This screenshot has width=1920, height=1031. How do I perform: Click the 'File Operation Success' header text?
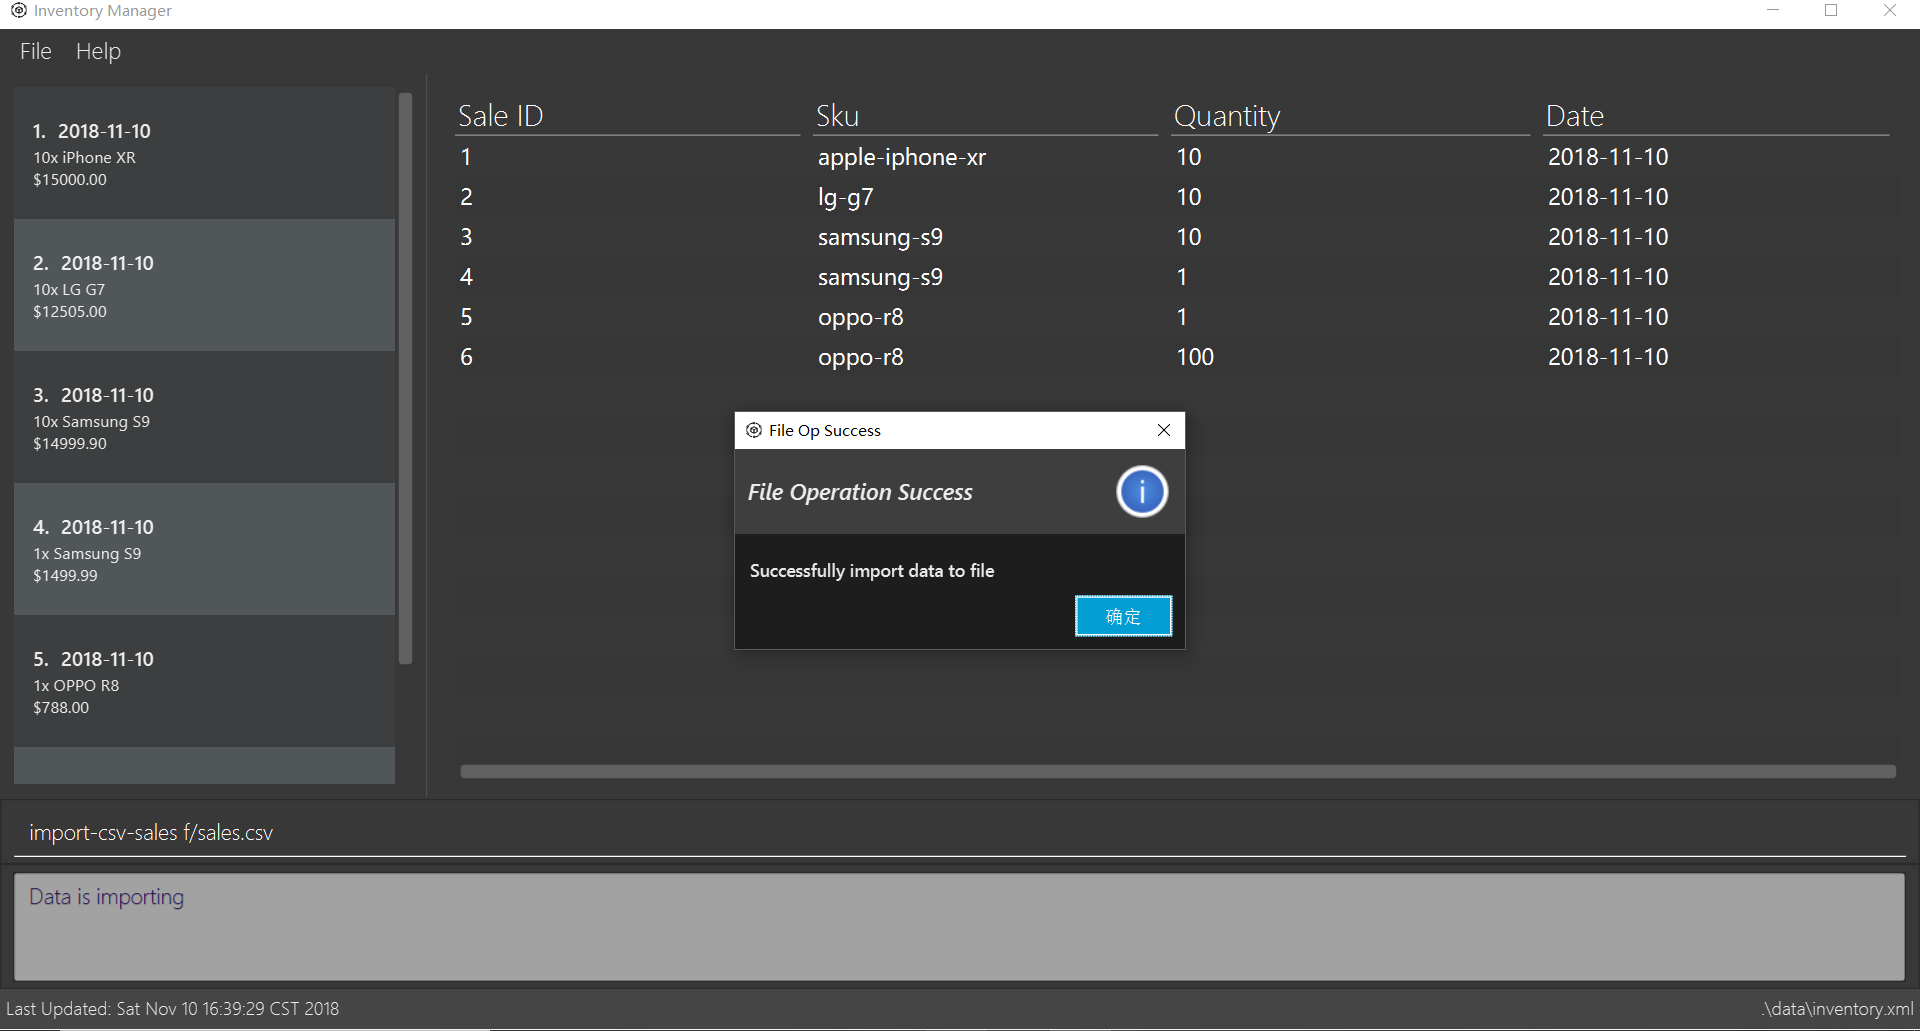(860, 492)
